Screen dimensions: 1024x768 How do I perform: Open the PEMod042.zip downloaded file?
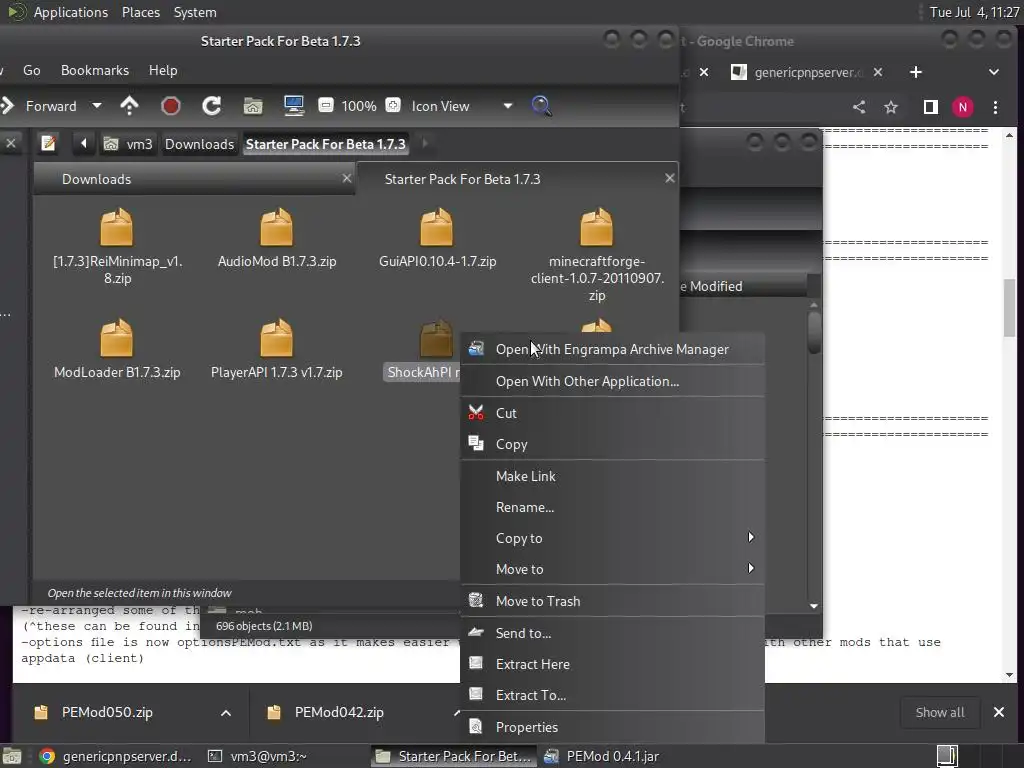click(339, 712)
